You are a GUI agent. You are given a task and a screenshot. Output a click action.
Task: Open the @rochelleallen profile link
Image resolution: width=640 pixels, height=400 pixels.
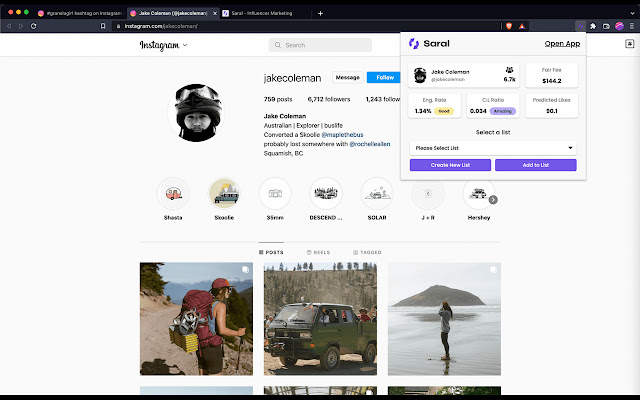370,144
